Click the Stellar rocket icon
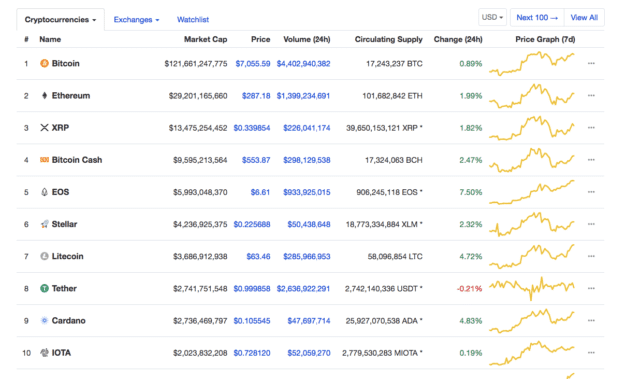The image size is (640, 379). 44,224
